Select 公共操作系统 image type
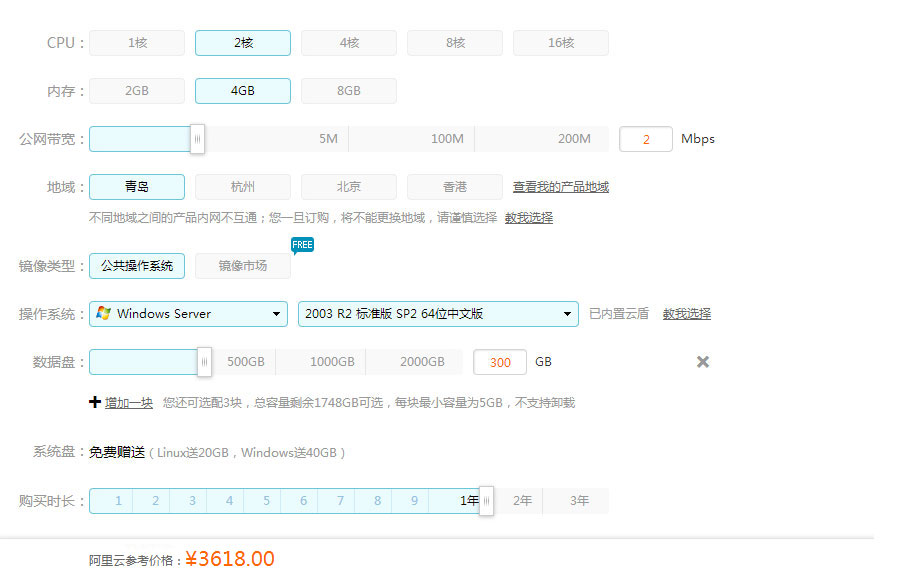This screenshot has width=901, height=585. (137, 266)
